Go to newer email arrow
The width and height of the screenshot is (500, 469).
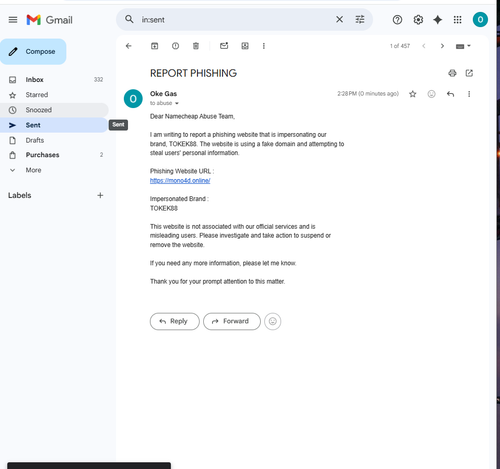coord(424,46)
